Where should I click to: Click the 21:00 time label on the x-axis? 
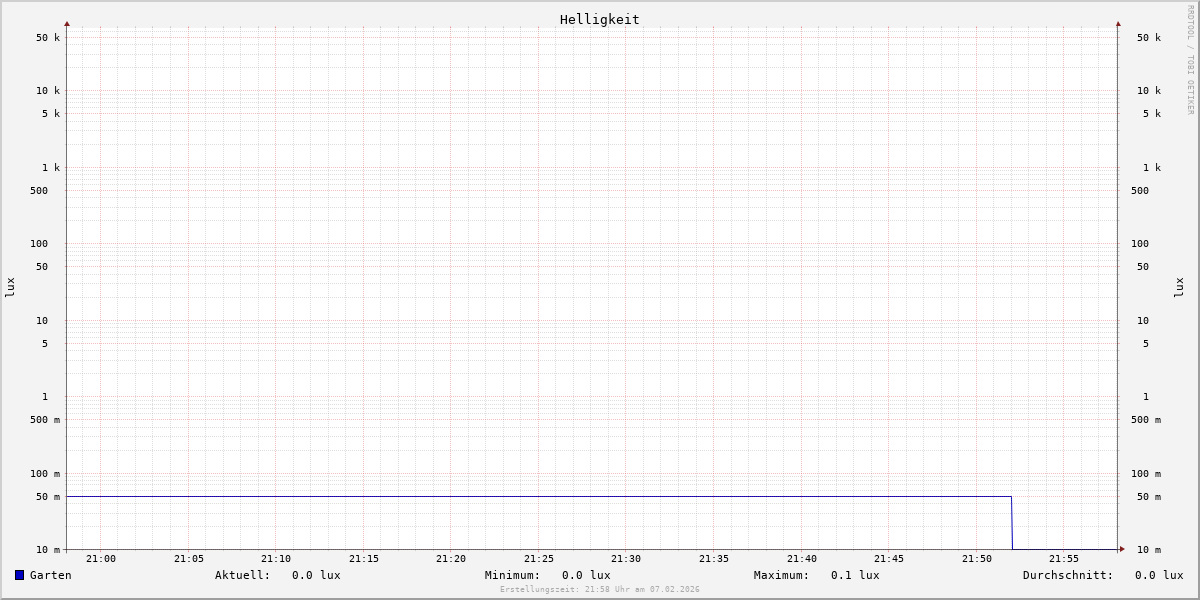click(x=101, y=559)
